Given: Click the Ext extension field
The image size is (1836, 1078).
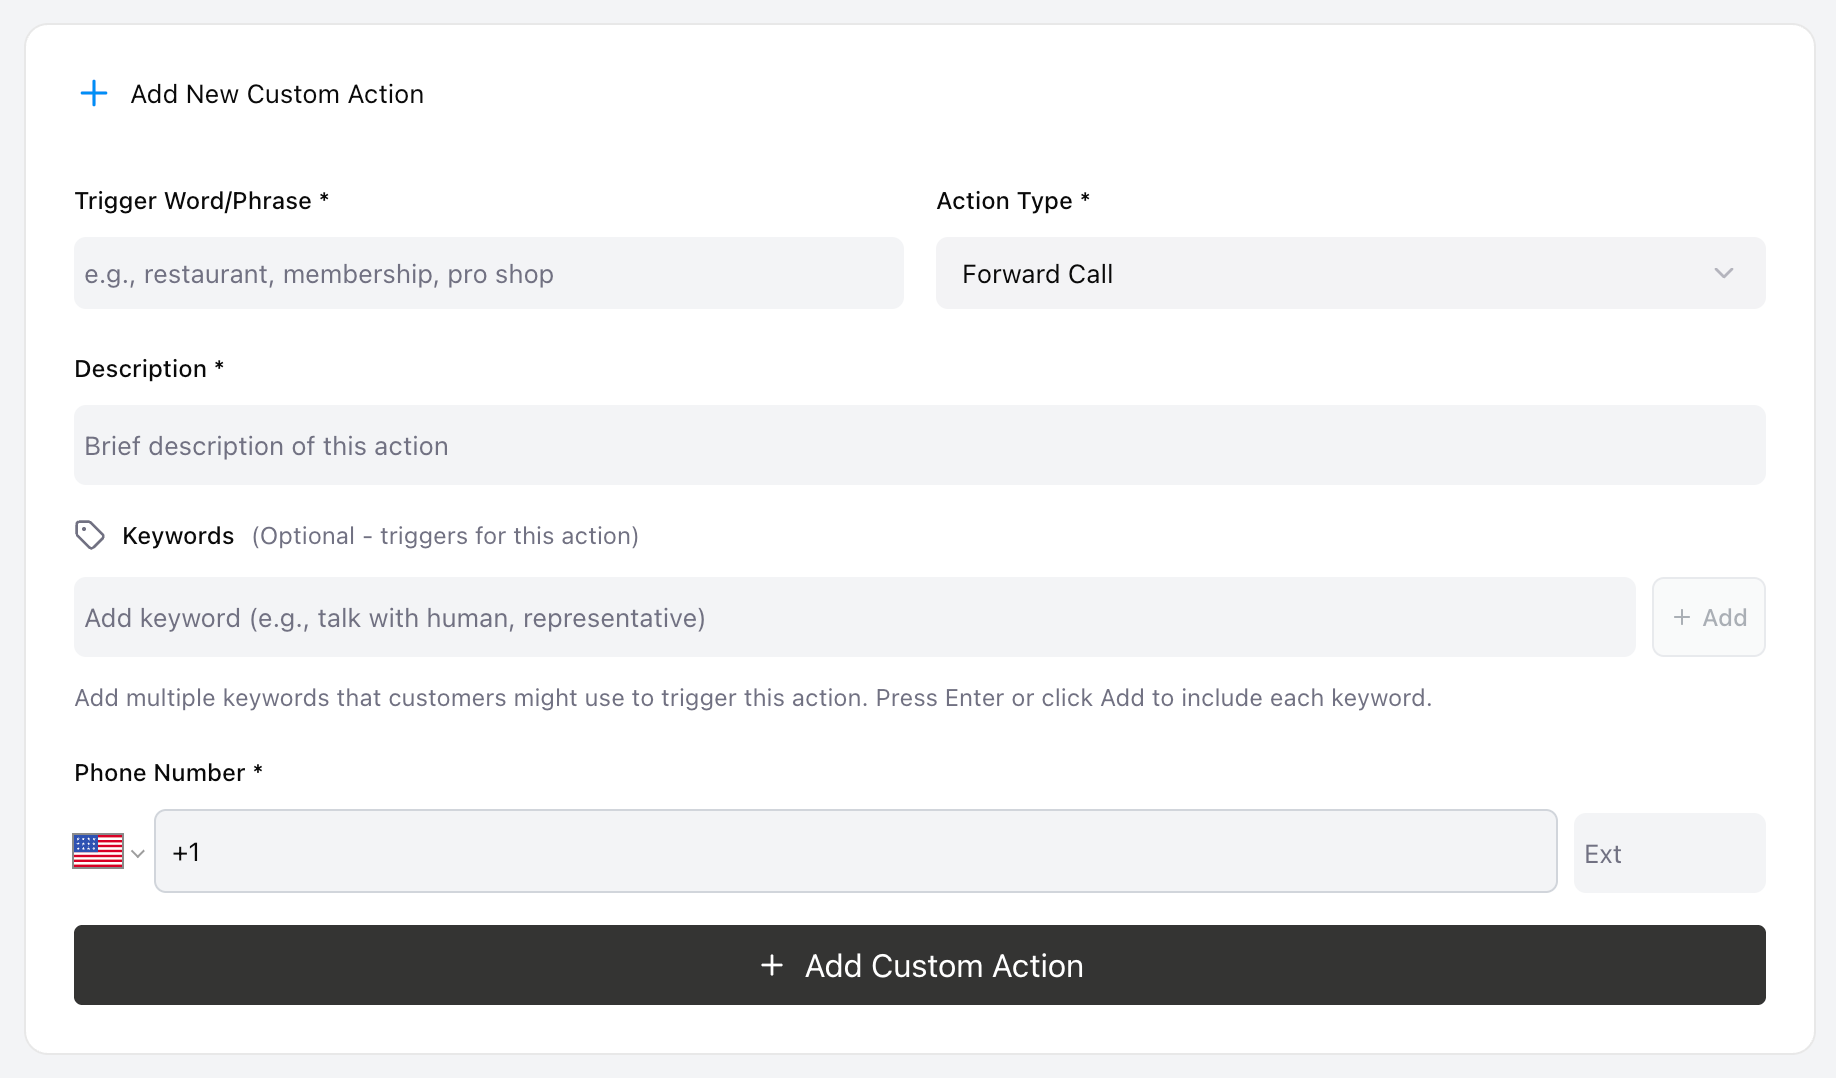Looking at the screenshot, I should click(x=1669, y=853).
